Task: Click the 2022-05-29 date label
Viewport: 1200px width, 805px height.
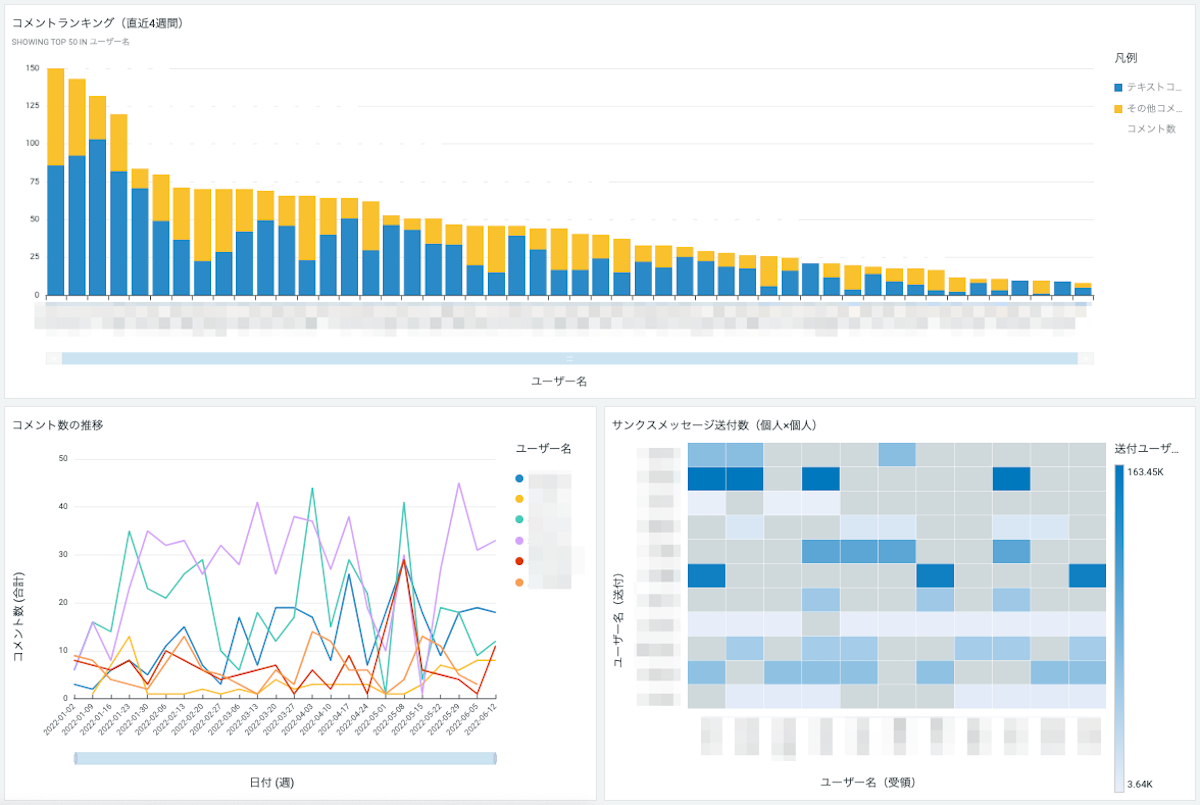Action: click(x=445, y=719)
